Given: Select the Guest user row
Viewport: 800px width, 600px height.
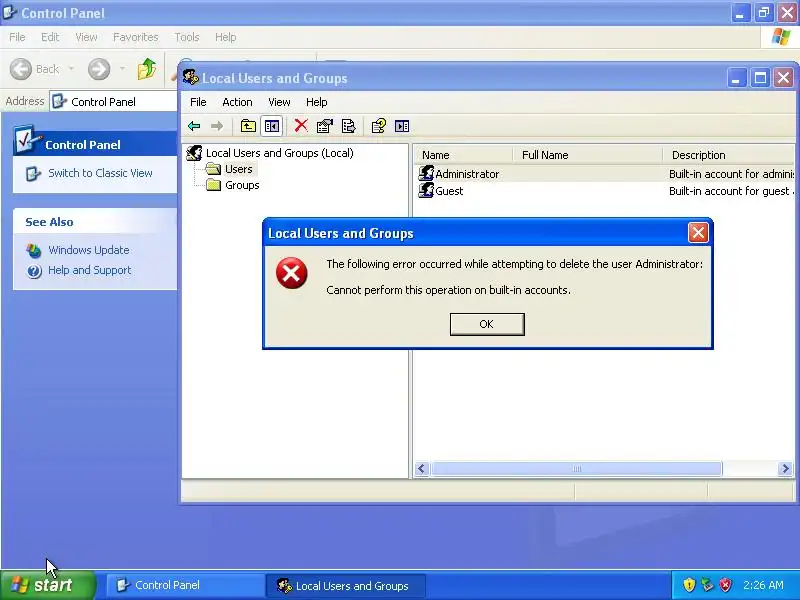Looking at the screenshot, I should [605, 191].
